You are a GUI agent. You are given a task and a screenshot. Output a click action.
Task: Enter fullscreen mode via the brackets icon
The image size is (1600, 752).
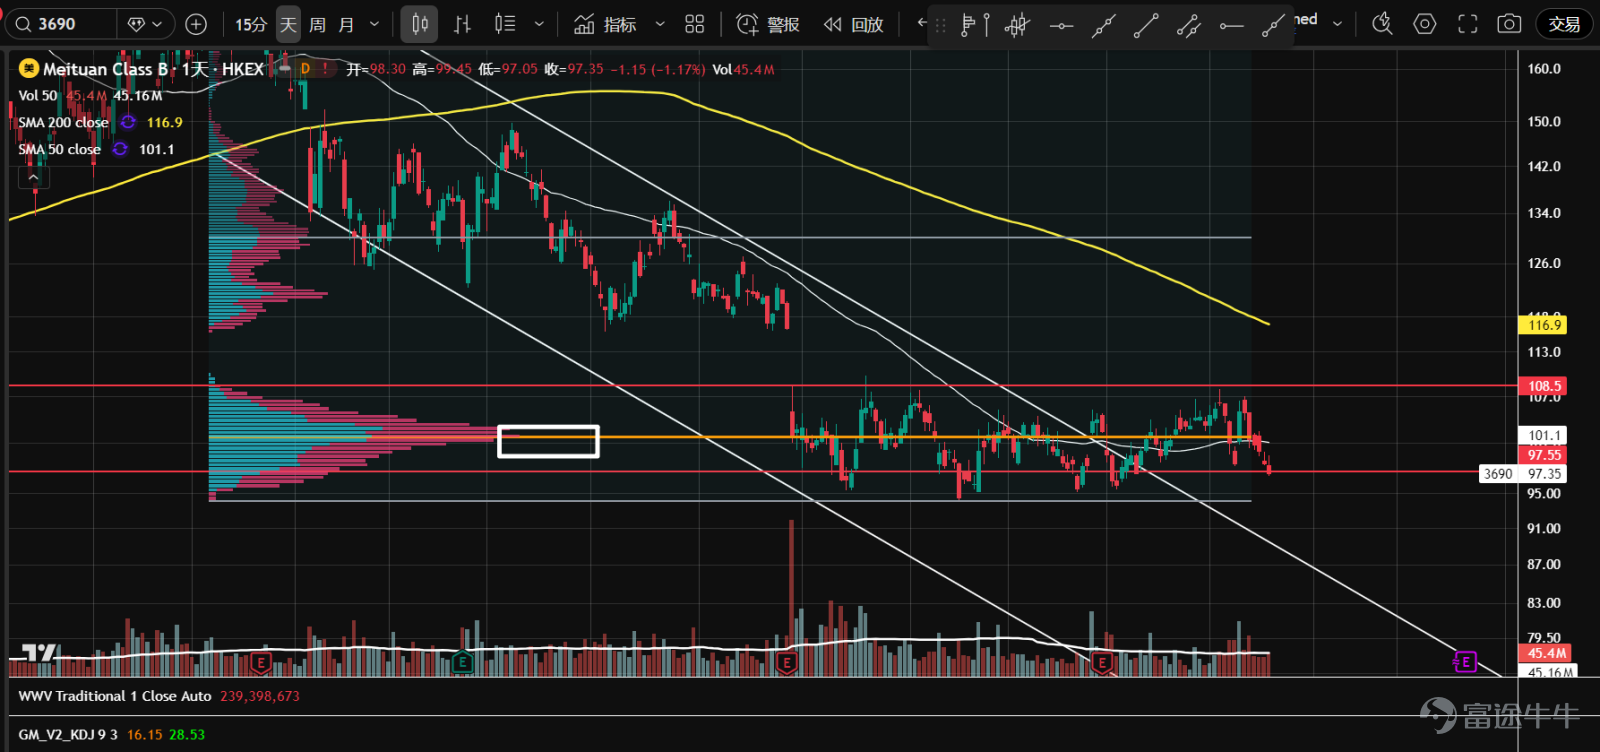[x=1467, y=24]
